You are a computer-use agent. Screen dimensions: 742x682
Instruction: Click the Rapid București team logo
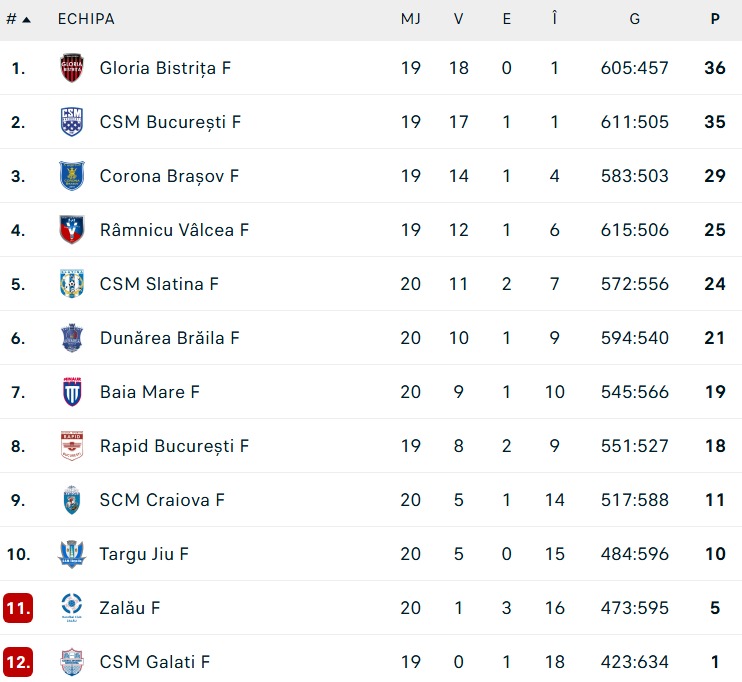pos(72,446)
